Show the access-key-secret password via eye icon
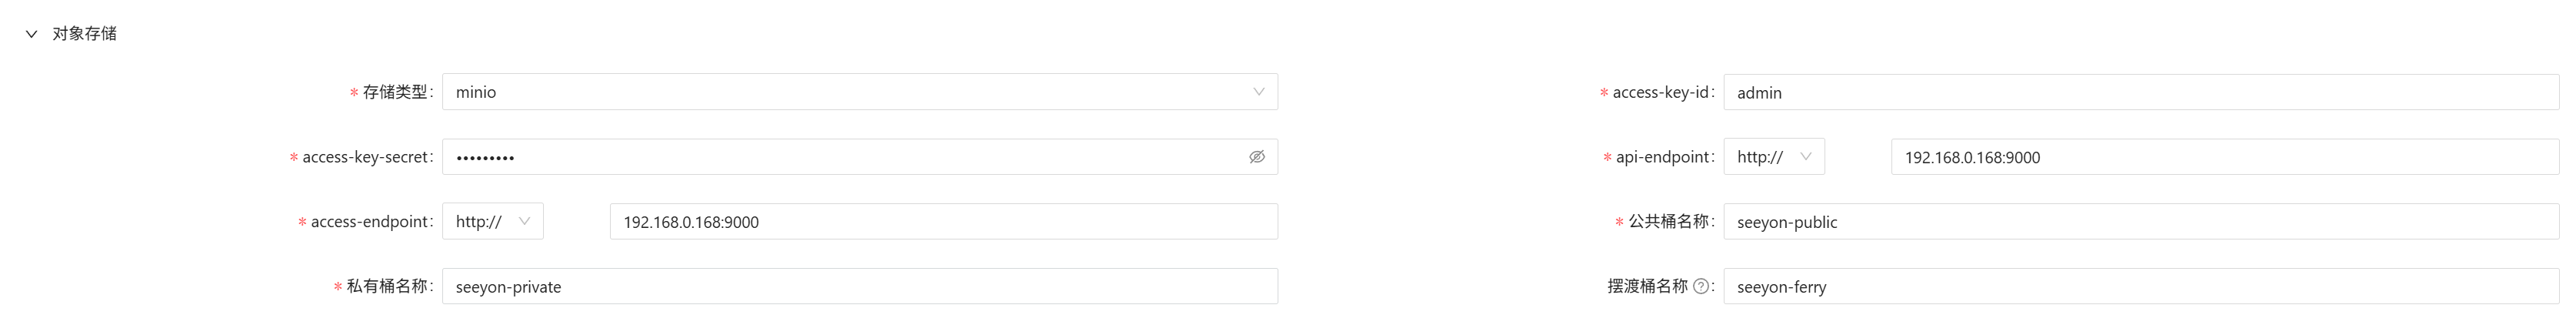Image resolution: width=2576 pixels, height=335 pixels. pyautogui.click(x=1257, y=157)
